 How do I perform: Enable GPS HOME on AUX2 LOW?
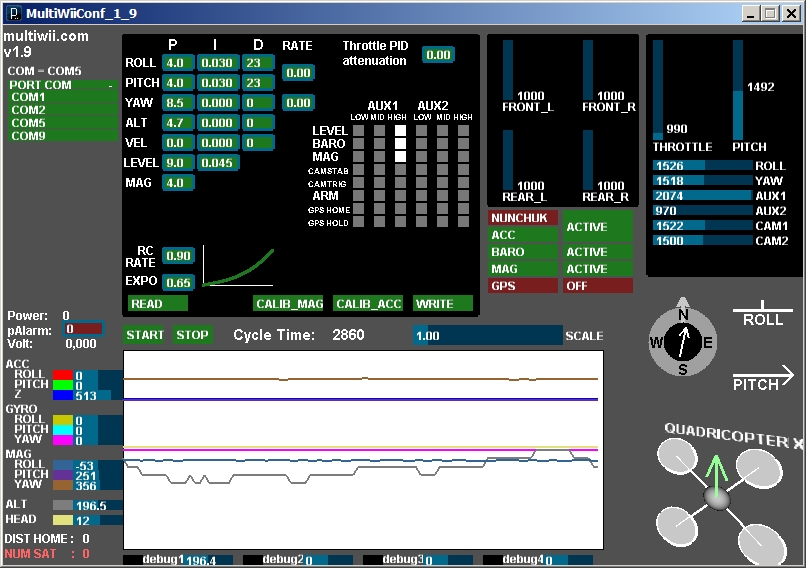[x=422, y=209]
